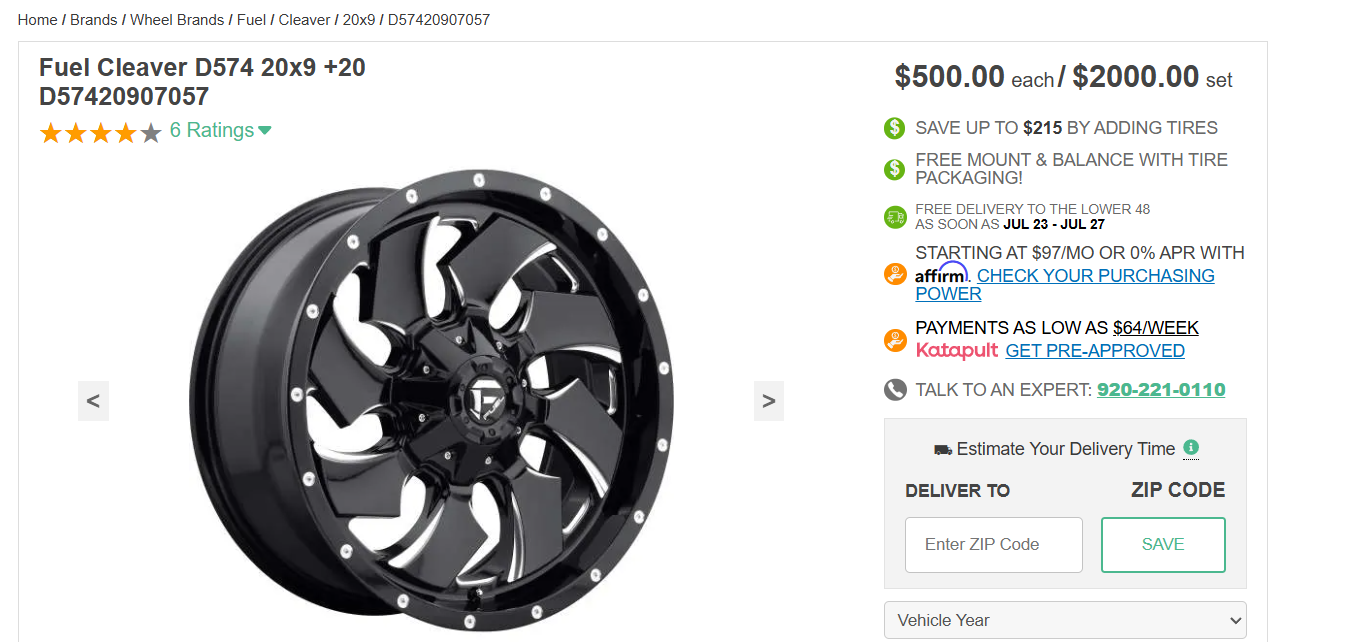Open the Vehicle Year dropdown
The image size is (1352, 642).
(x=1065, y=620)
